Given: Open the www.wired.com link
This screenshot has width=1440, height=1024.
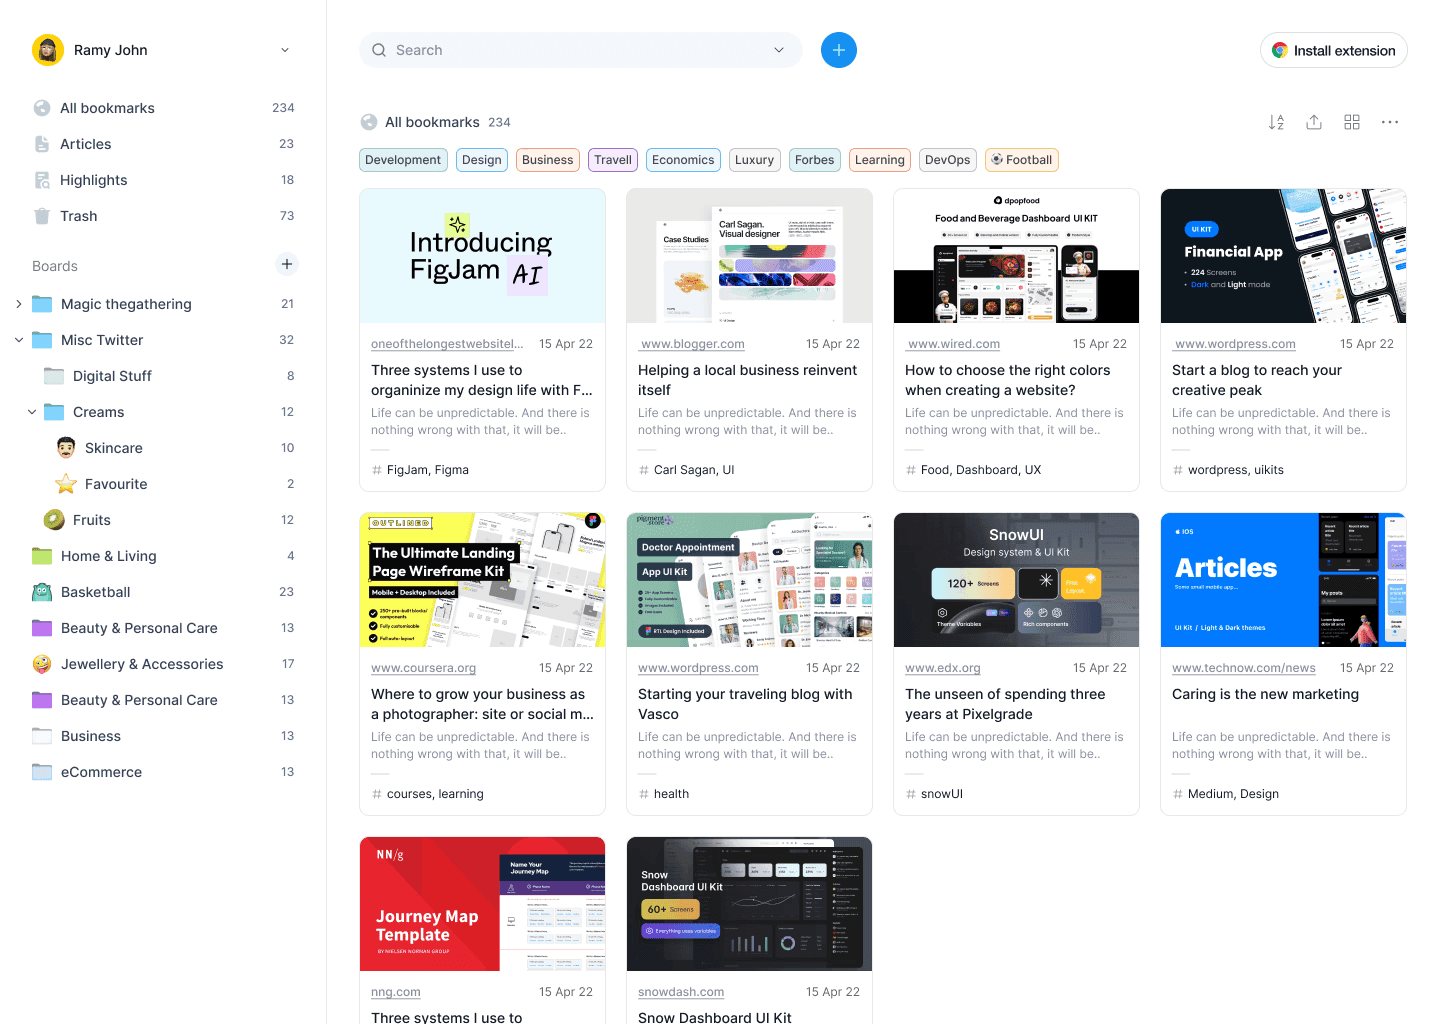Looking at the screenshot, I should pyautogui.click(x=954, y=344).
